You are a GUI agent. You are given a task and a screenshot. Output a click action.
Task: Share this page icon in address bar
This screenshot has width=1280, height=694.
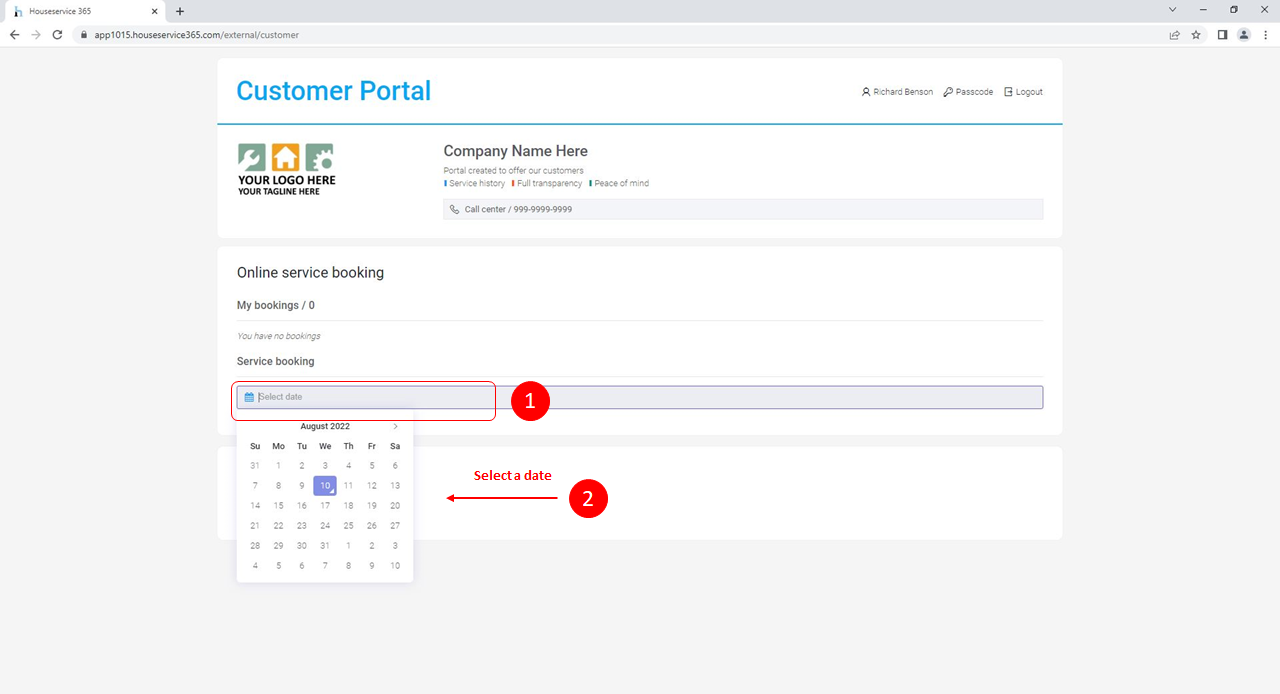tap(1175, 34)
